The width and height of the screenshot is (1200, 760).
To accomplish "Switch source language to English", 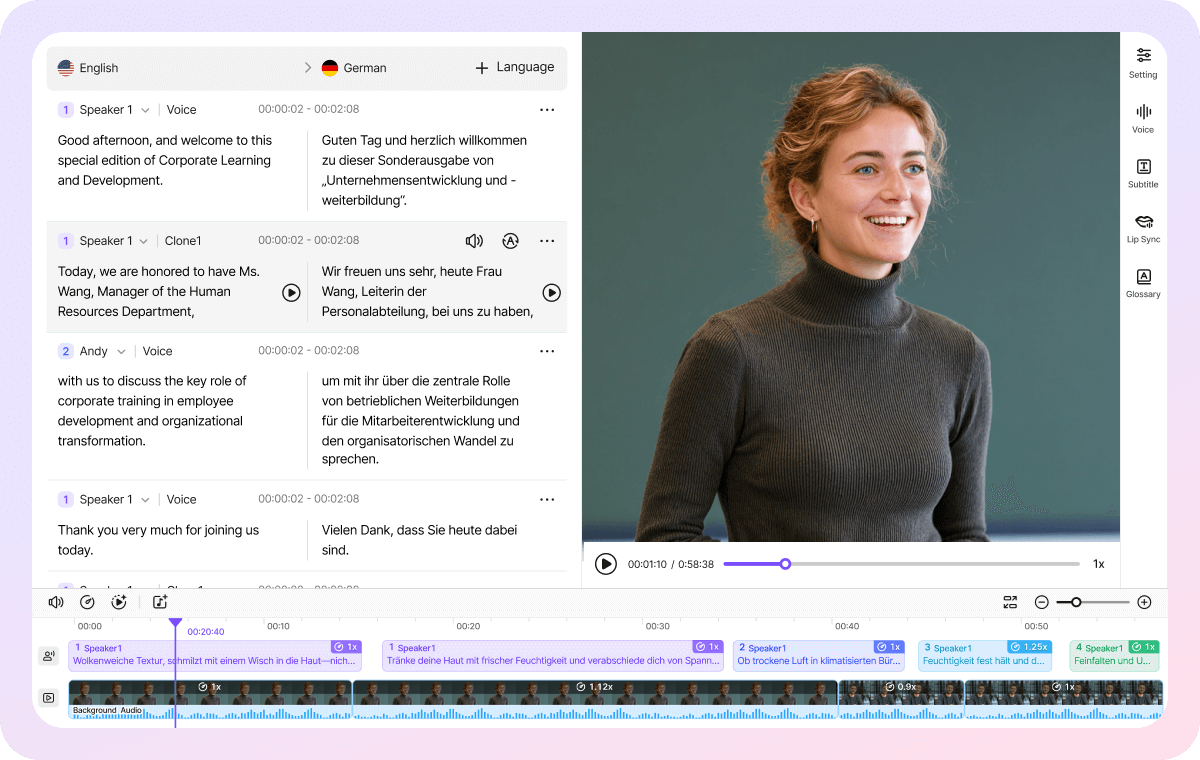I will point(88,67).
